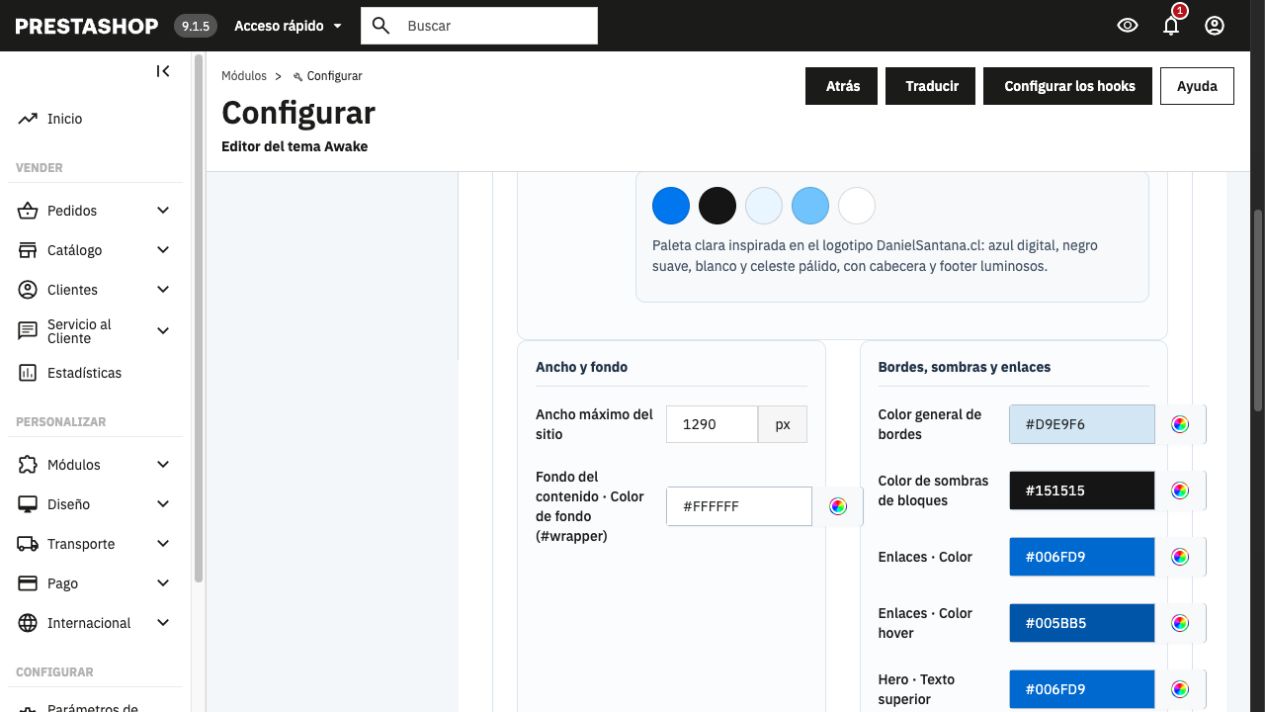Image resolution: width=1265 pixels, height=712 pixels.
Task: Expand the Internacional menu chevron
Action: pos(163,623)
